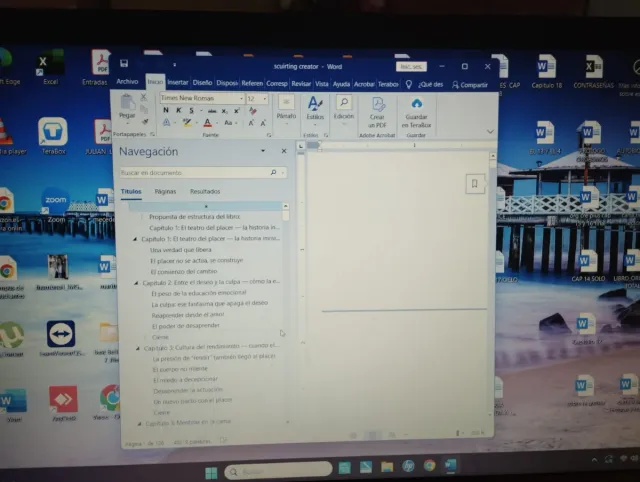Click Guardar en TeraBox icon

[417, 107]
